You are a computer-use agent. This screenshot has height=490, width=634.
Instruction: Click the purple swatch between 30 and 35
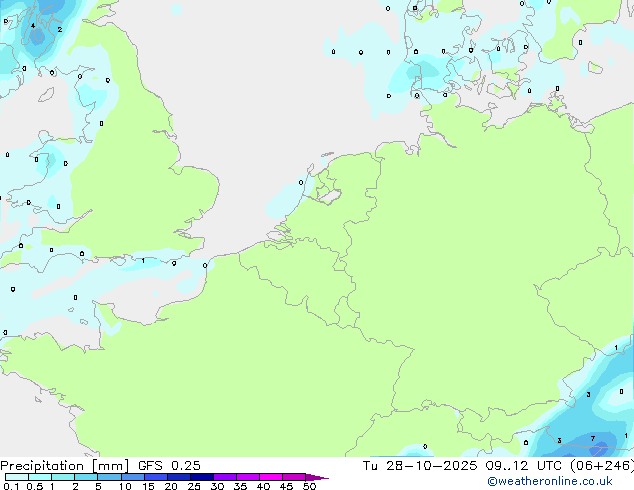coord(225,477)
